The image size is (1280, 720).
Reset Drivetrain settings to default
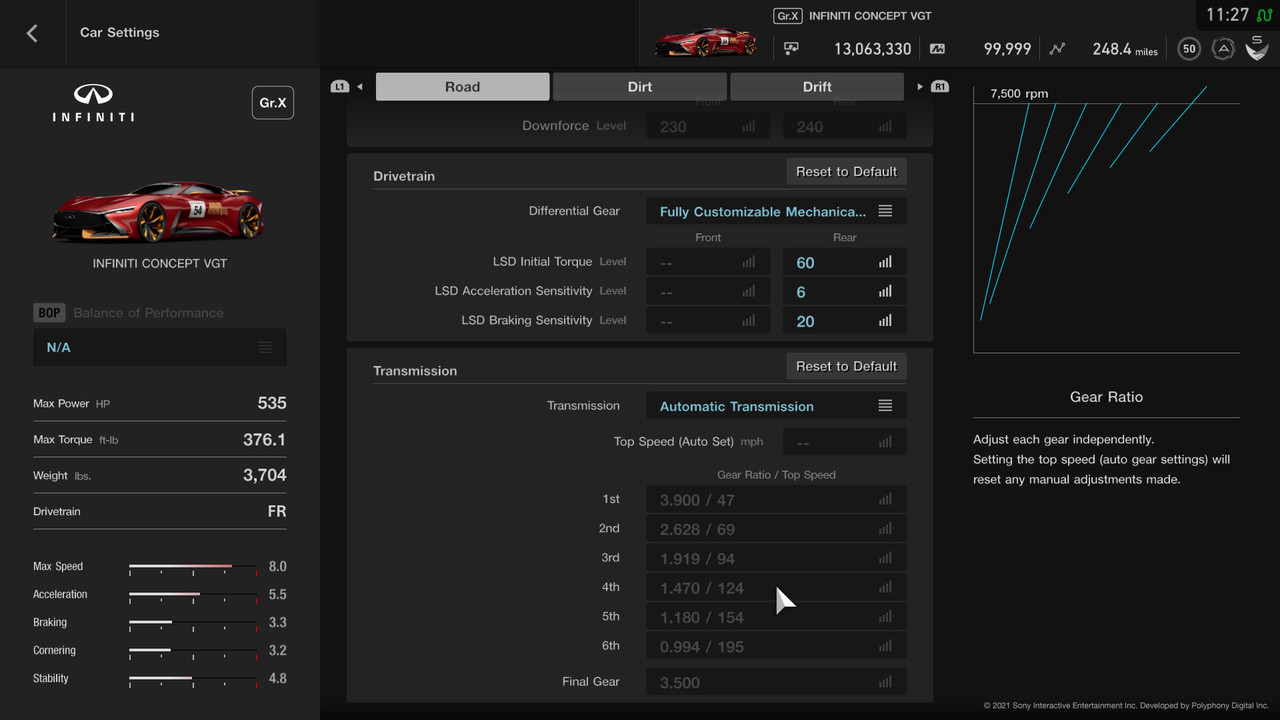coord(846,171)
